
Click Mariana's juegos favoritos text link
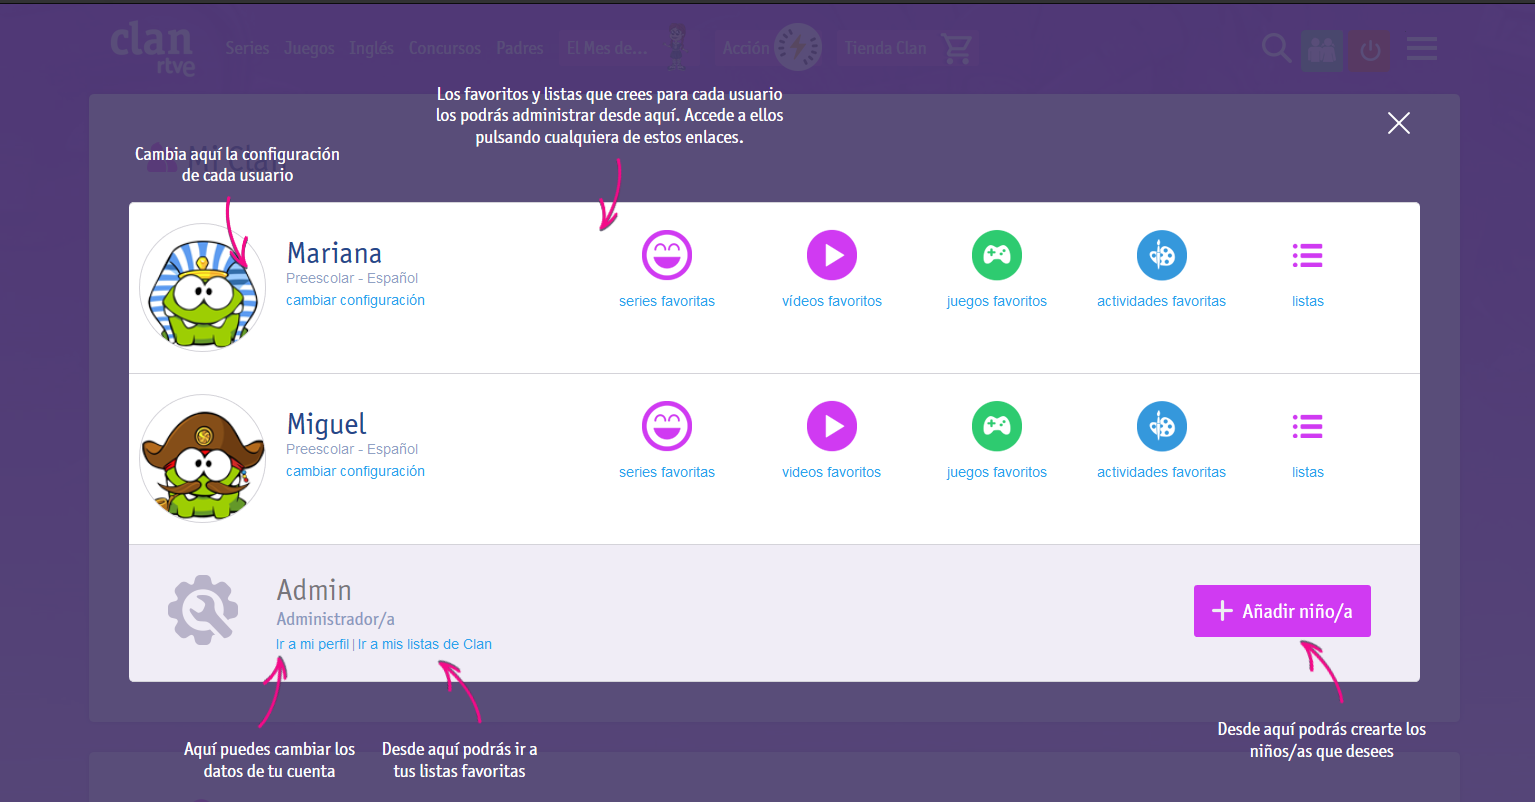tap(997, 301)
